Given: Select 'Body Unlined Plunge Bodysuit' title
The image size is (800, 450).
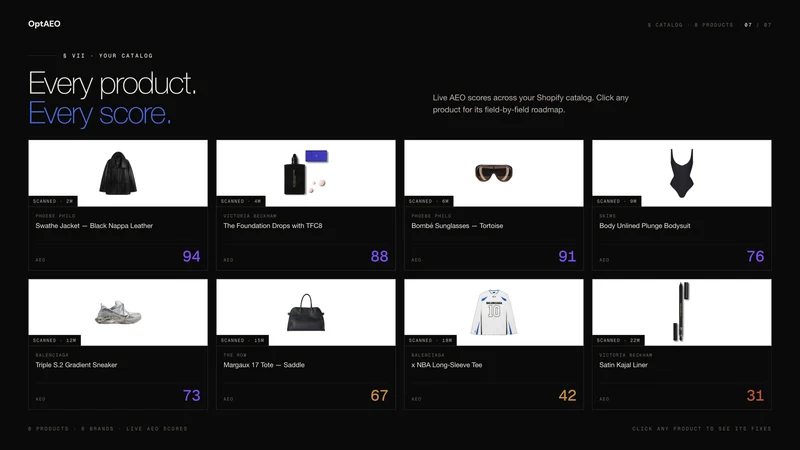Looking at the screenshot, I should (644, 226).
